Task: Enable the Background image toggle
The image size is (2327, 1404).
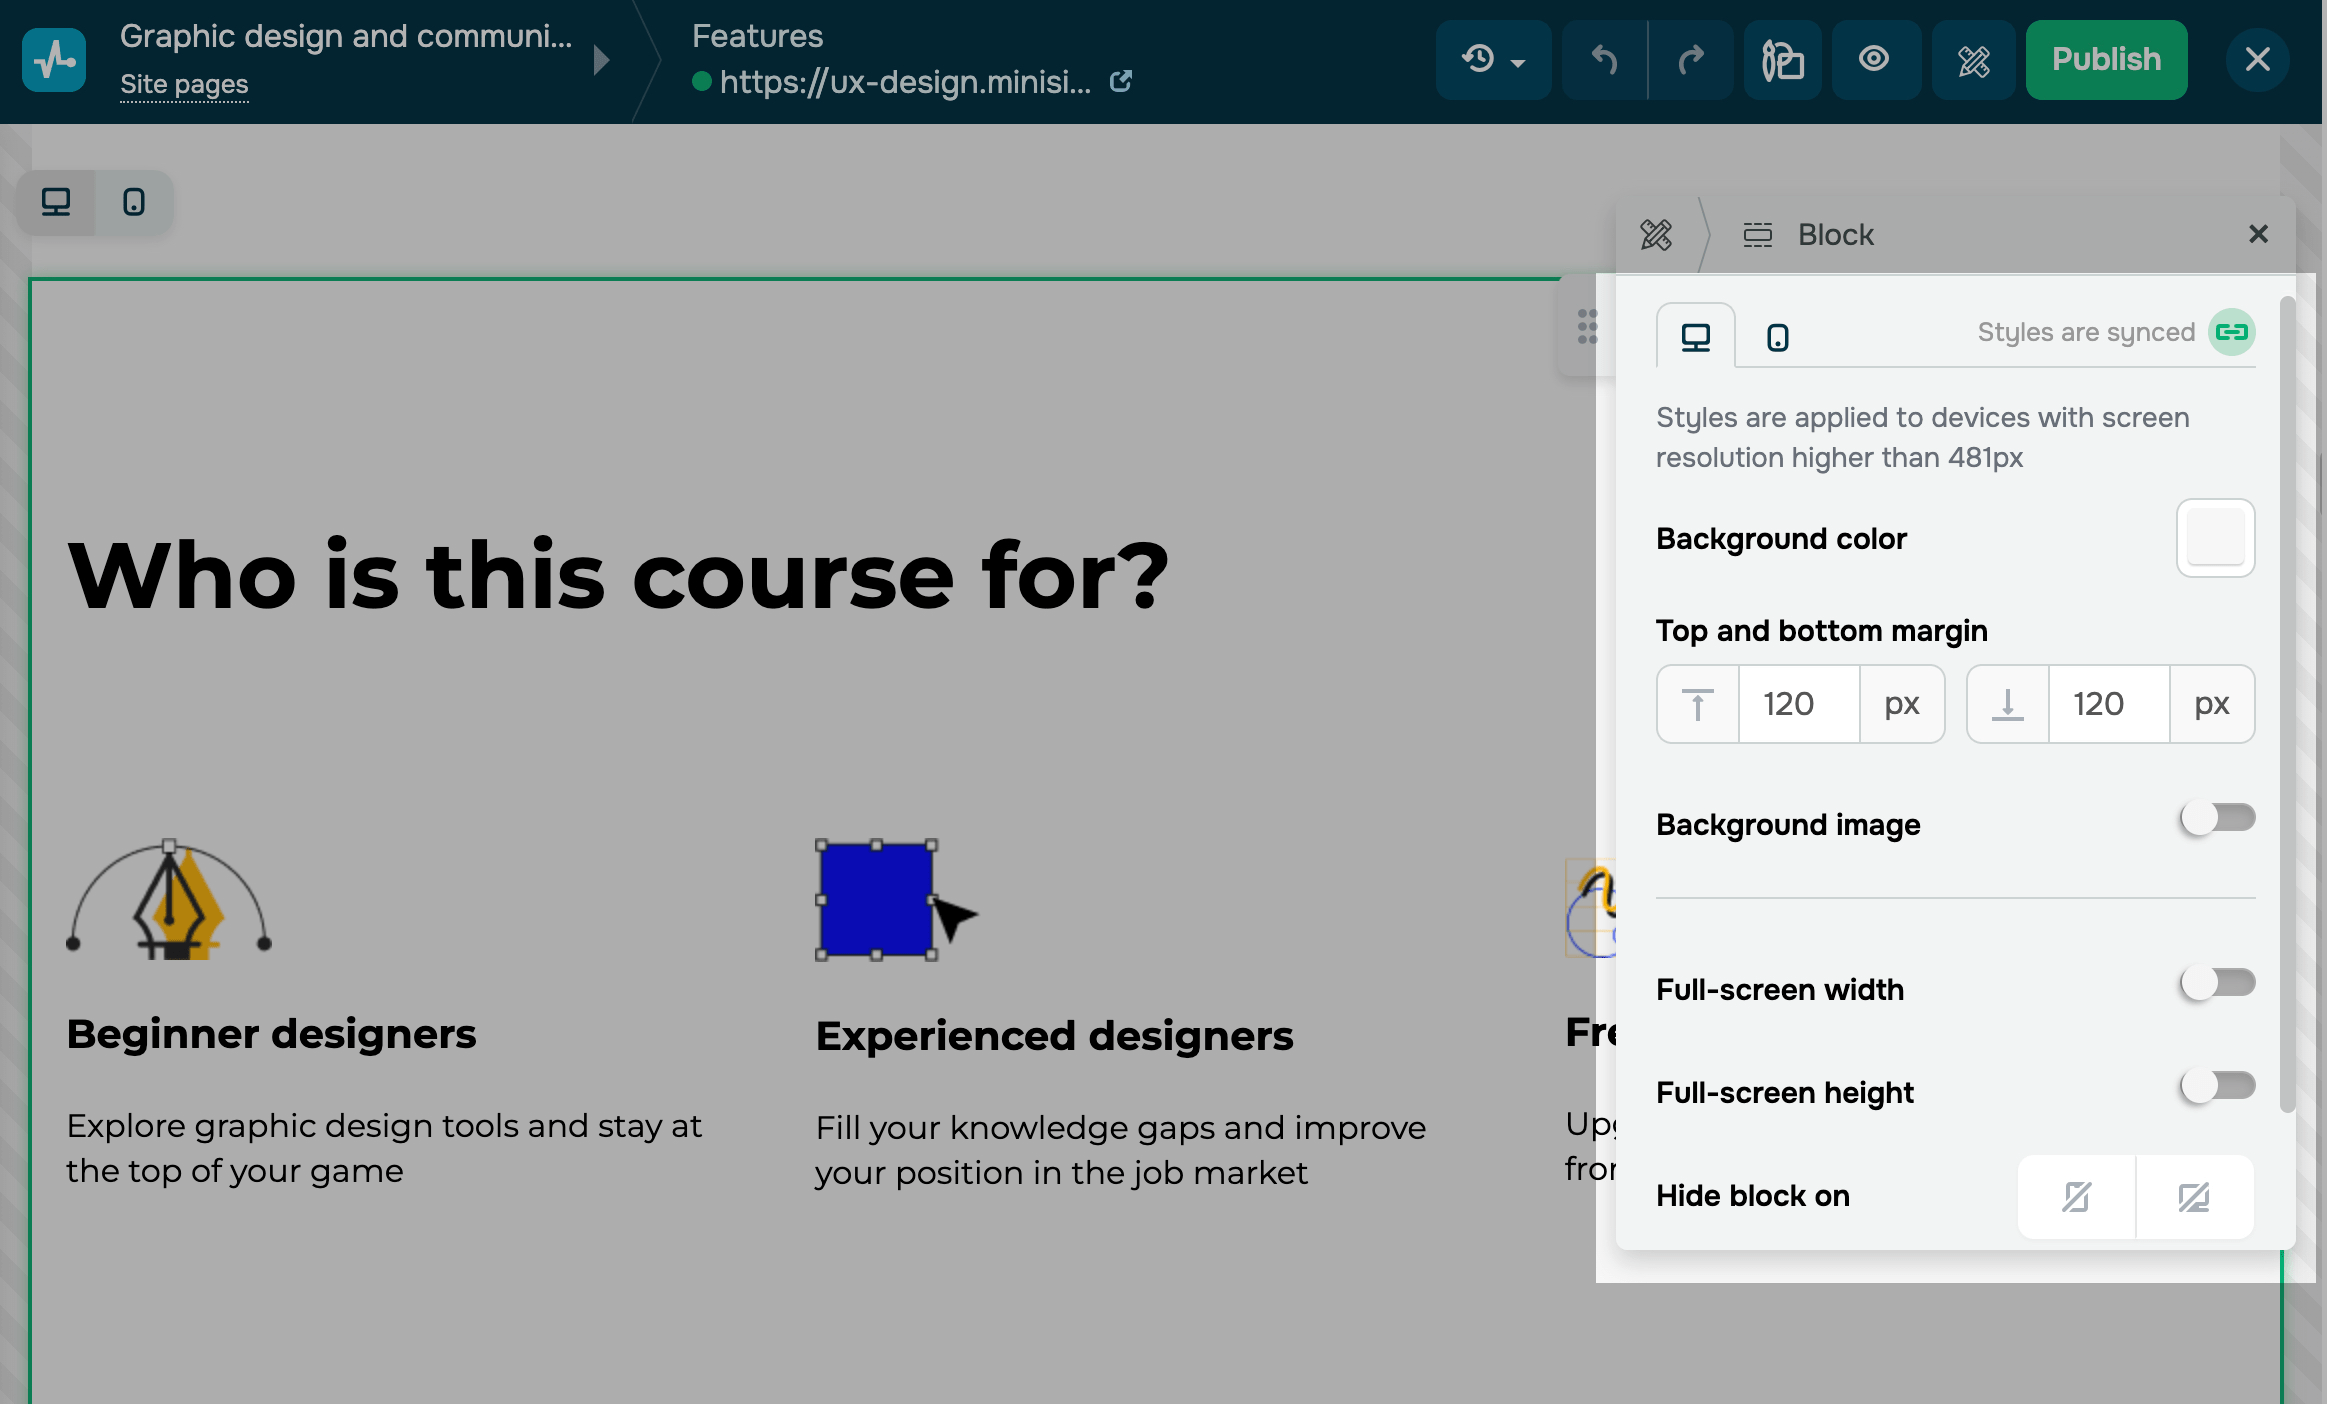Action: coord(2217,818)
